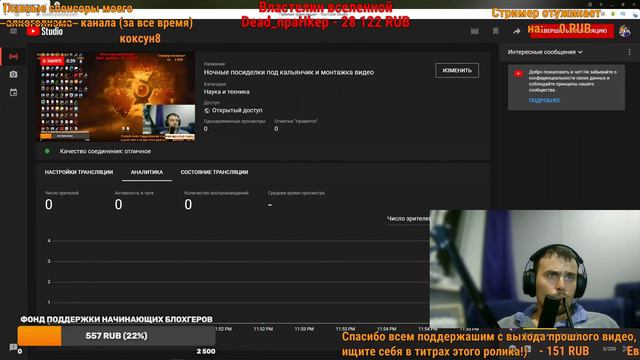Select the Аналитика tab
The width and height of the screenshot is (640, 360).
(x=147, y=172)
